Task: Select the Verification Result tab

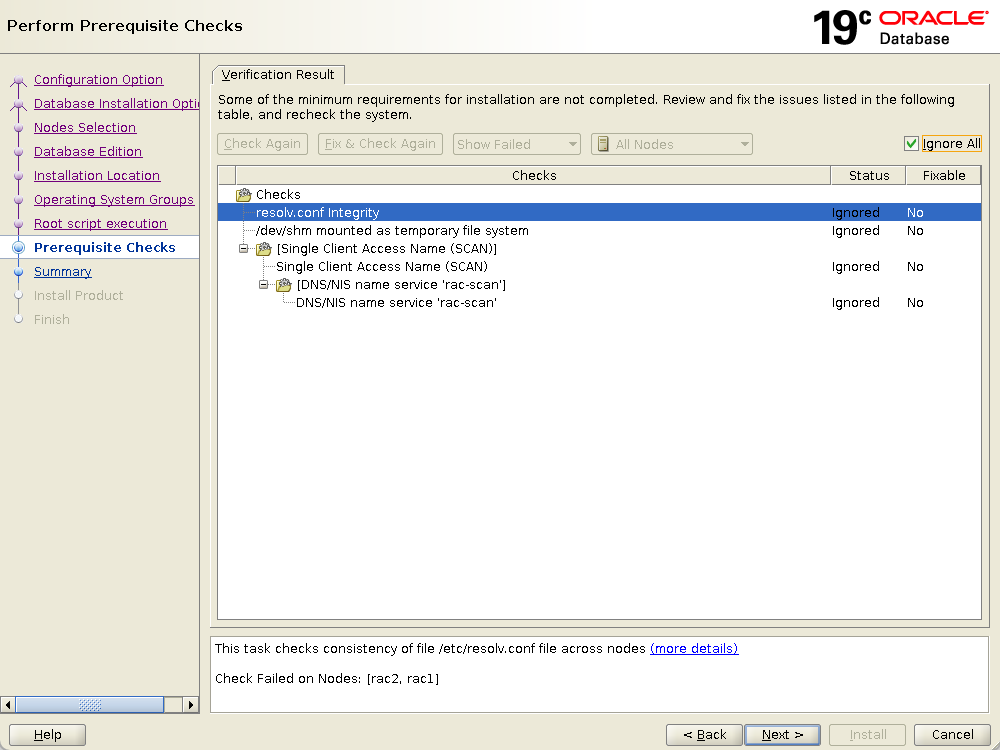Action: (x=279, y=75)
